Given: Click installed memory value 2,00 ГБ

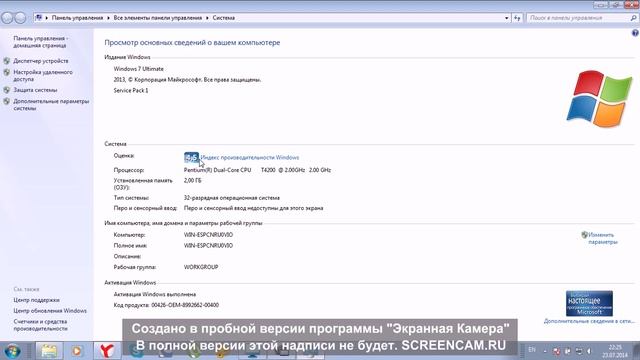Looking at the screenshot, I should (192, 180).
